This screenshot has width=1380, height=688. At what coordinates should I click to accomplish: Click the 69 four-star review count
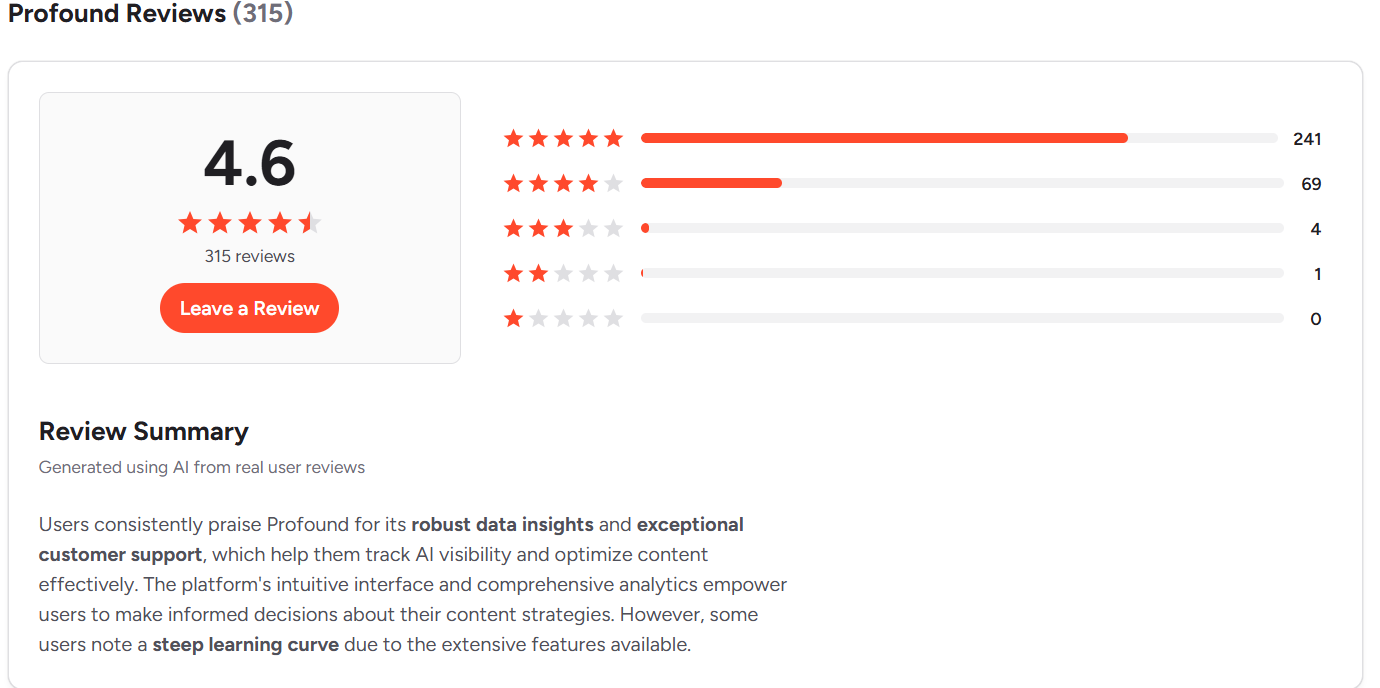[1311, 184]
